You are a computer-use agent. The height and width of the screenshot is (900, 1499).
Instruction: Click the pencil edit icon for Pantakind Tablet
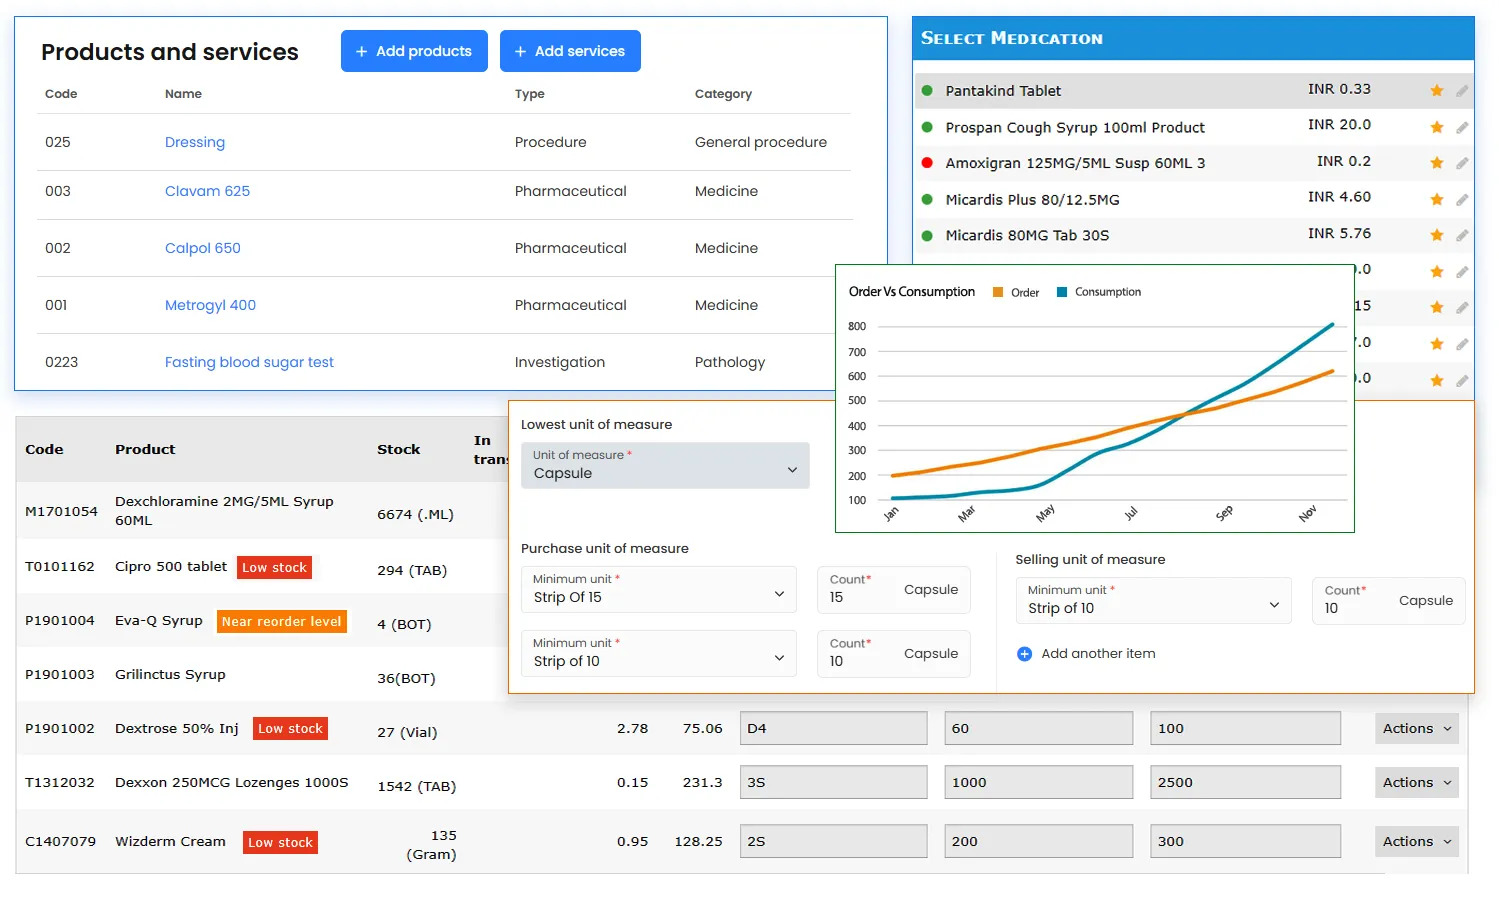1462,91
